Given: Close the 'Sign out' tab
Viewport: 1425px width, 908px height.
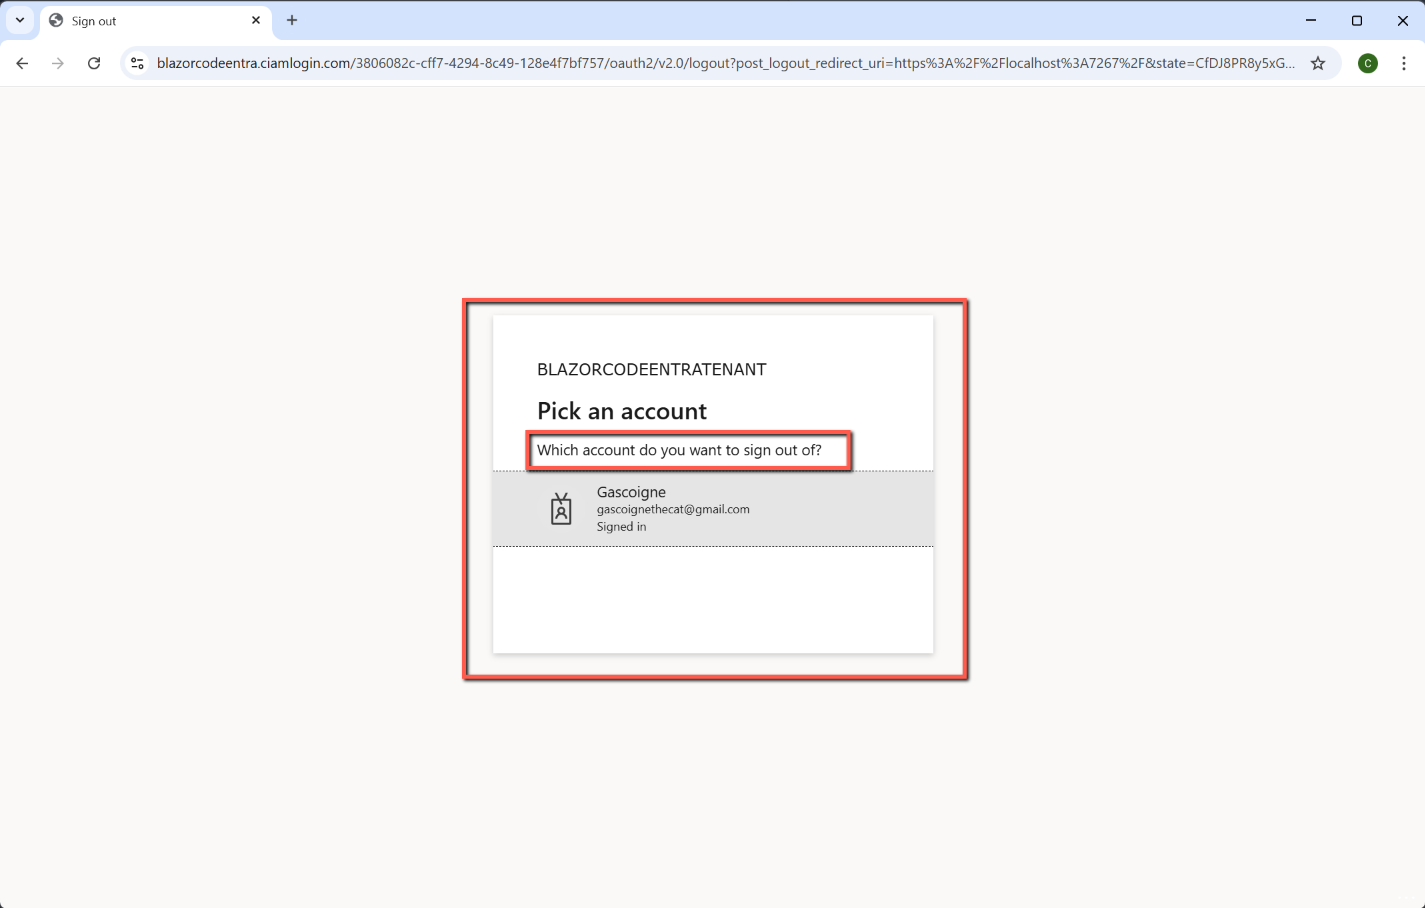Looking at the screenshot, I should tap(256, 20).
